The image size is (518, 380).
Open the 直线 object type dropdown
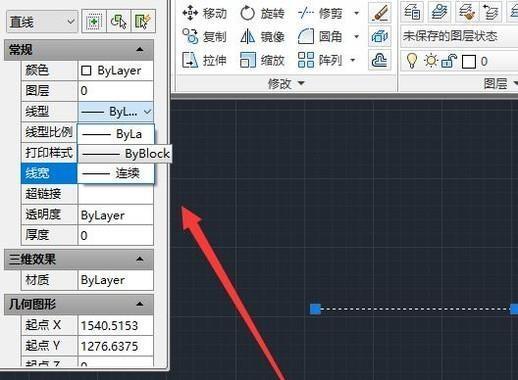(42, 22)
